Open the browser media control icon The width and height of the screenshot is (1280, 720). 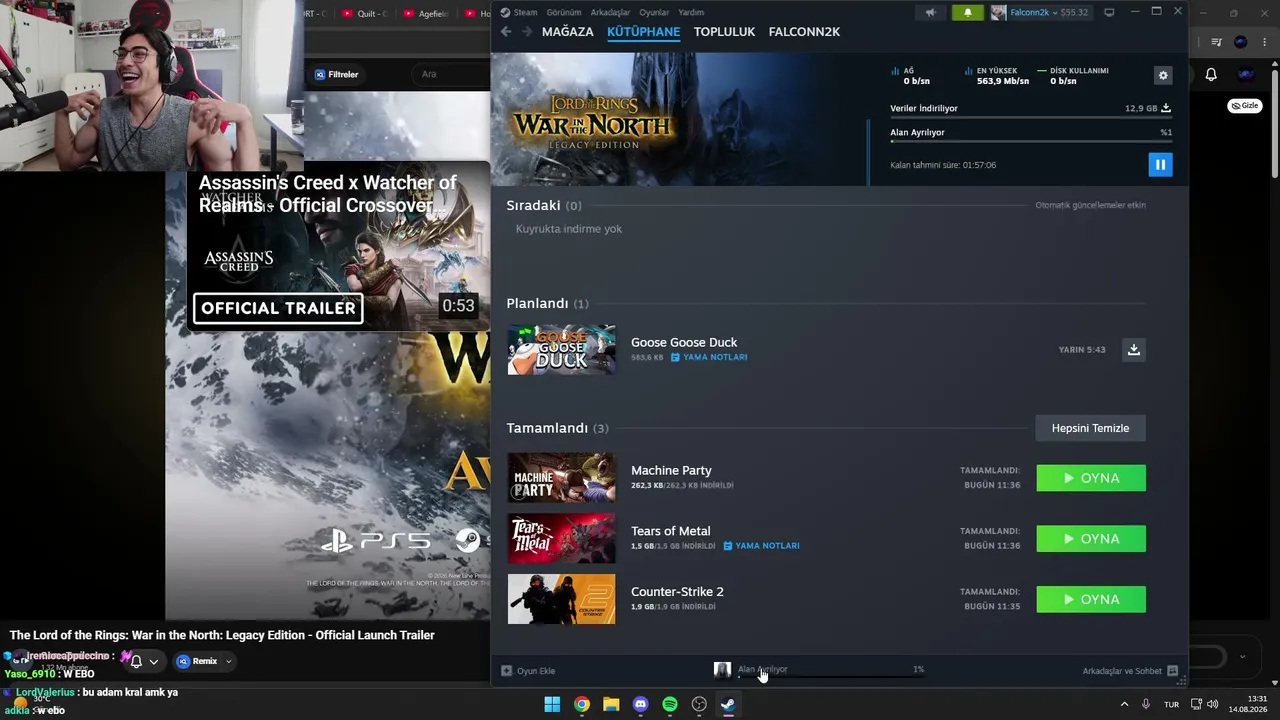(1216, 42)
